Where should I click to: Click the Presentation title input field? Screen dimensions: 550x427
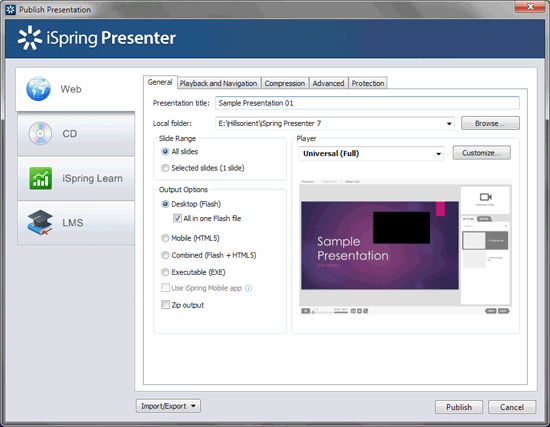[x=367, y=103]
